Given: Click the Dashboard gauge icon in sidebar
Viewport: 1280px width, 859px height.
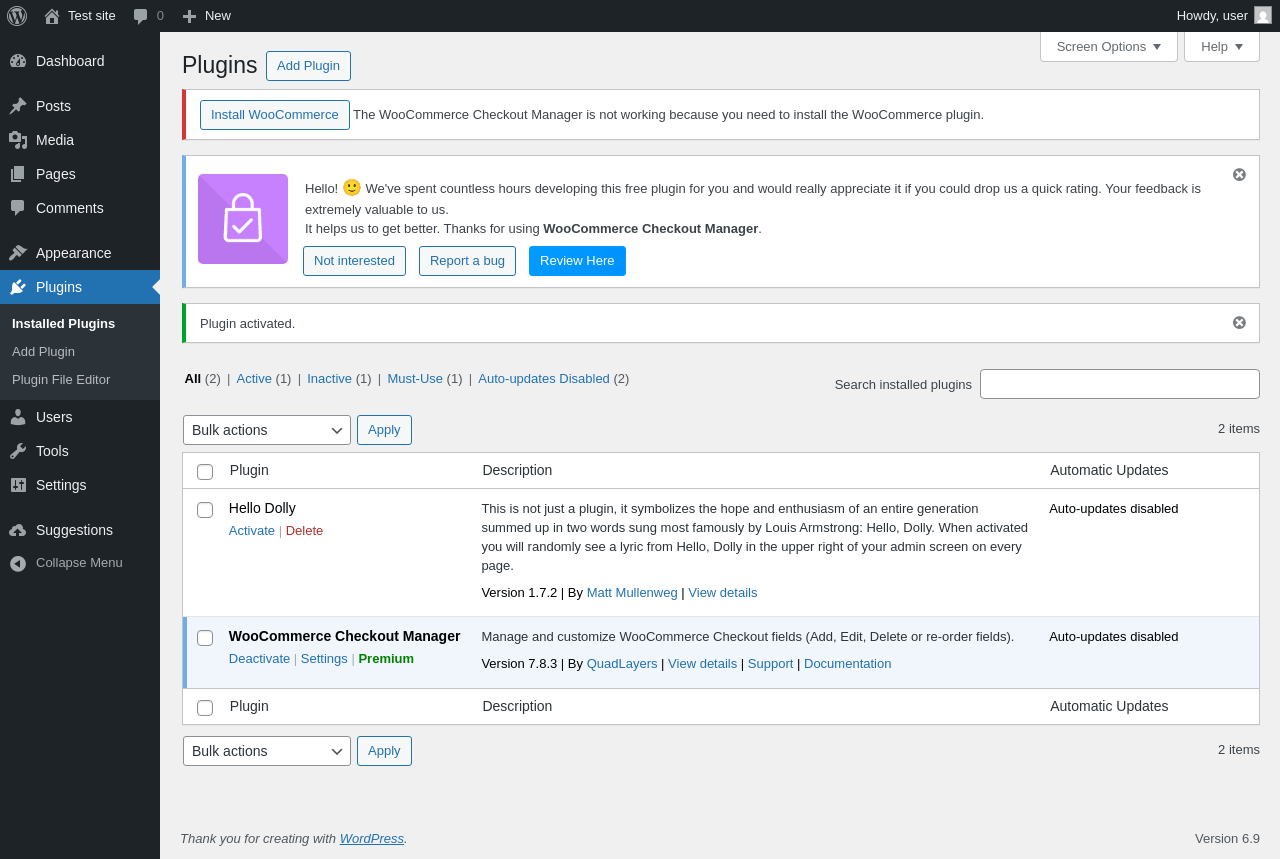Looking at the screenshot, I should [x=18, y=61].
